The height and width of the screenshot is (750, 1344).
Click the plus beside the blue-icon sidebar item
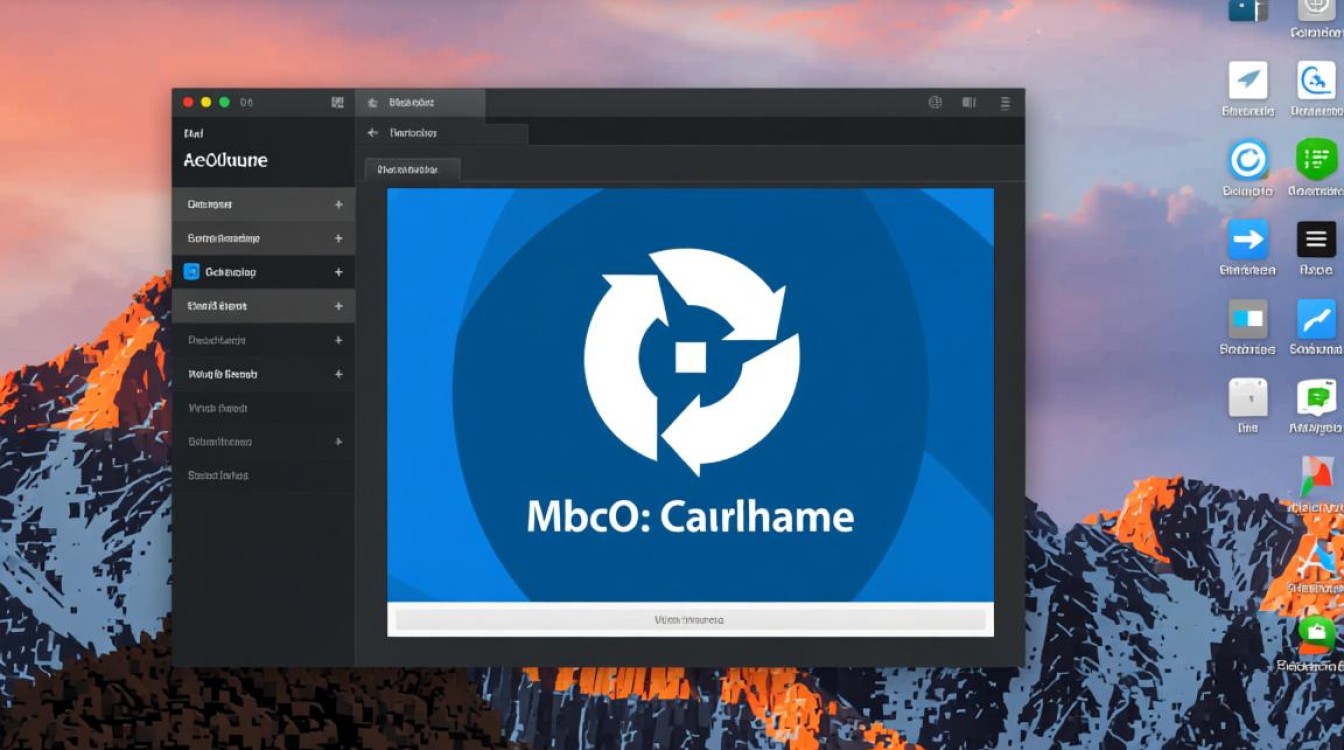[x=338, y=272]
